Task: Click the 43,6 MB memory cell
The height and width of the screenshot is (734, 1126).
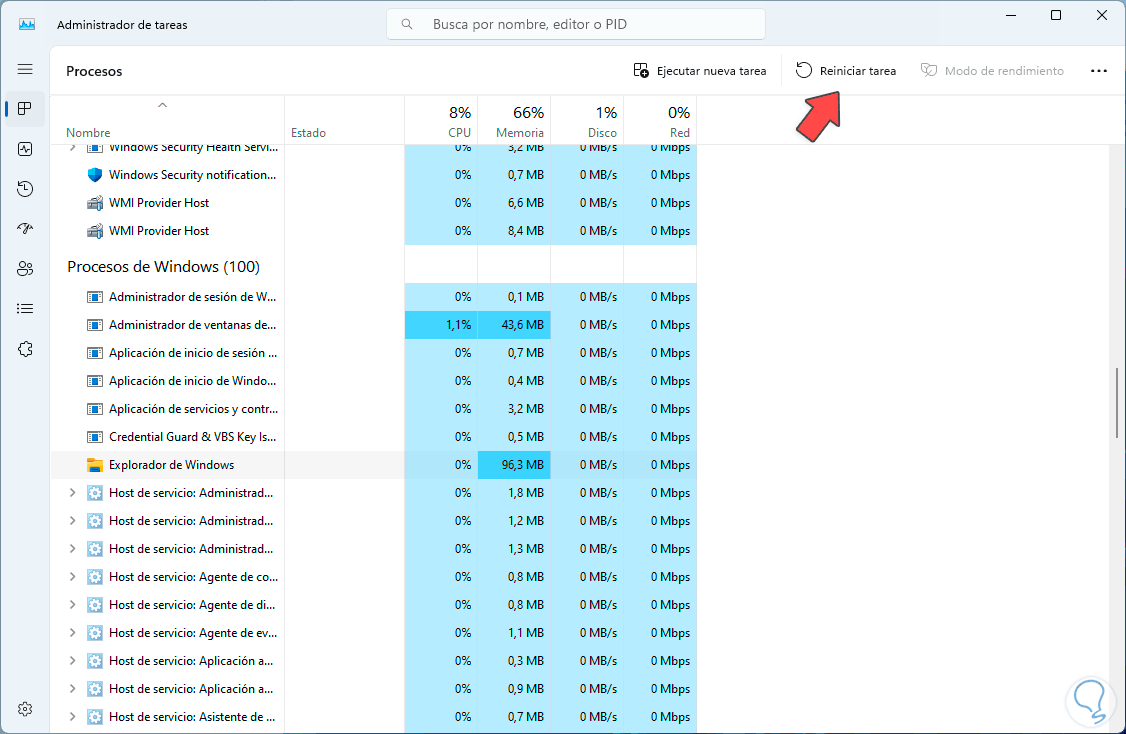Action: coord(514,325)
